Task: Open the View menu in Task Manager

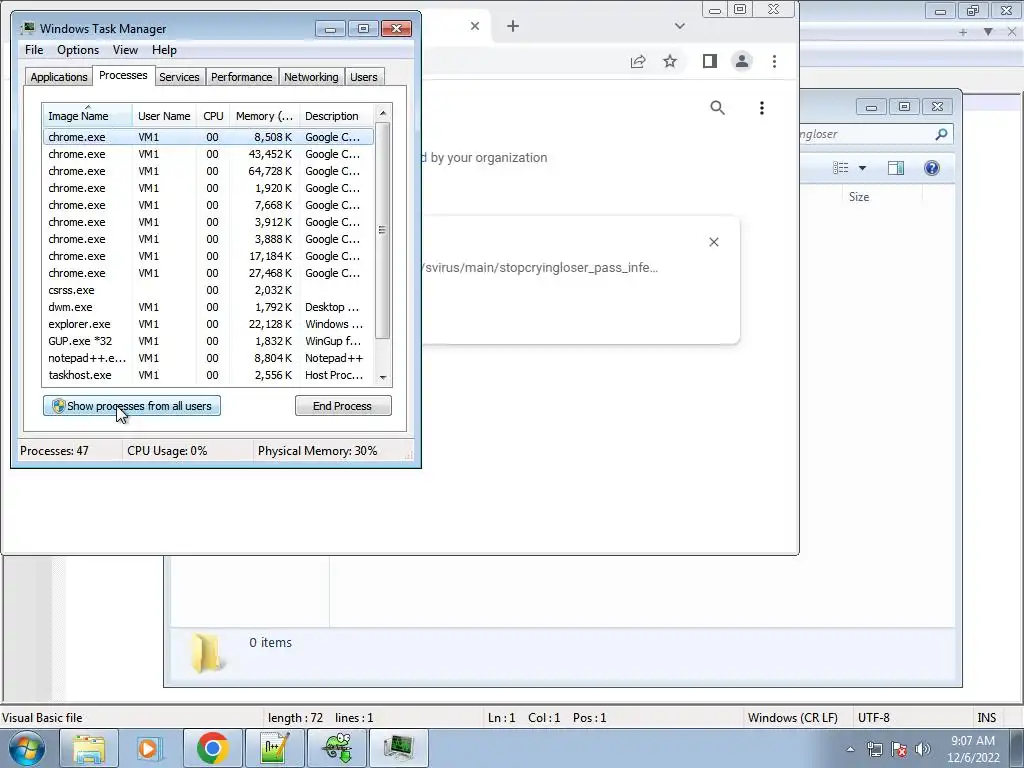Action: 125,50
